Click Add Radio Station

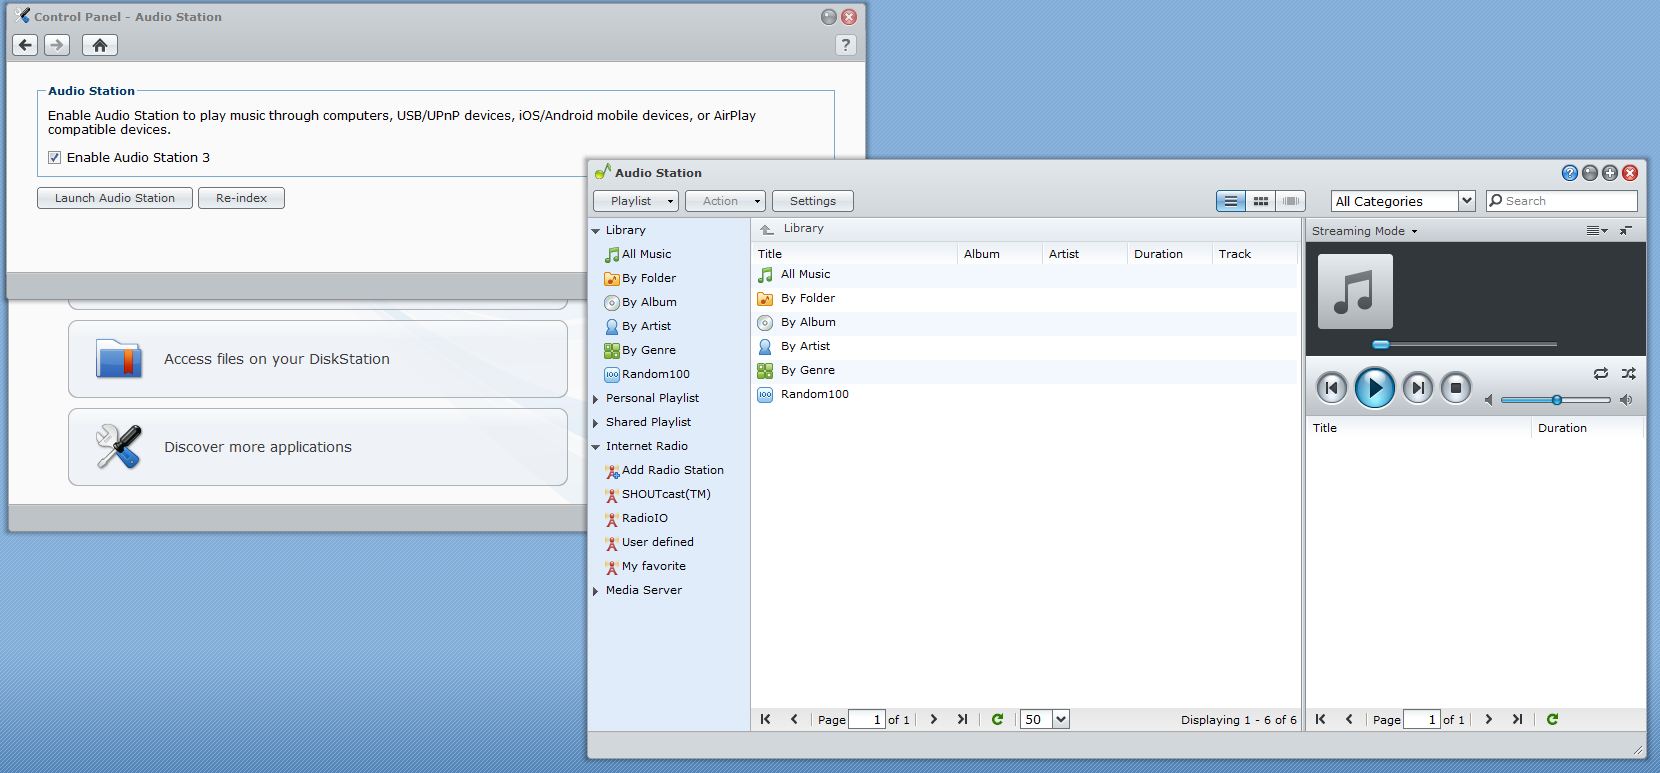[x=672, y=470]
